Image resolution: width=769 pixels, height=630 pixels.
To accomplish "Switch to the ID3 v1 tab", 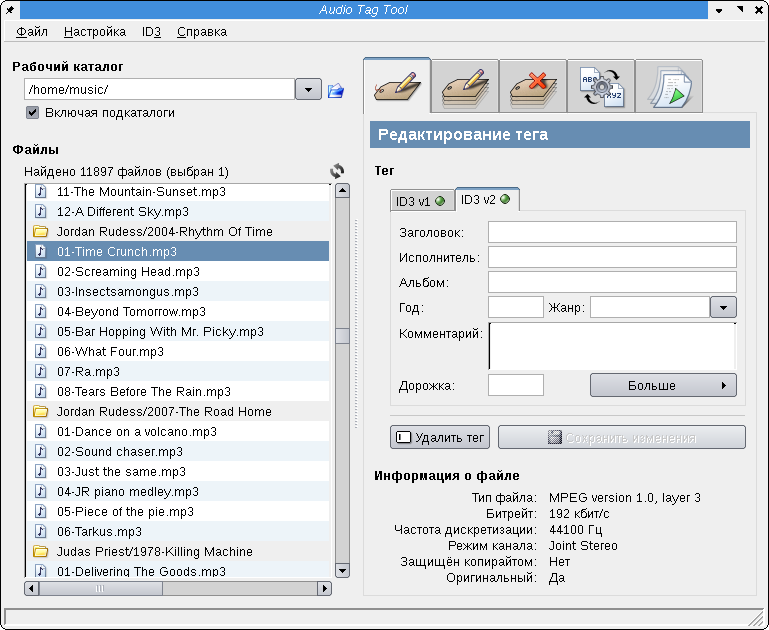I will pos(422,201).
